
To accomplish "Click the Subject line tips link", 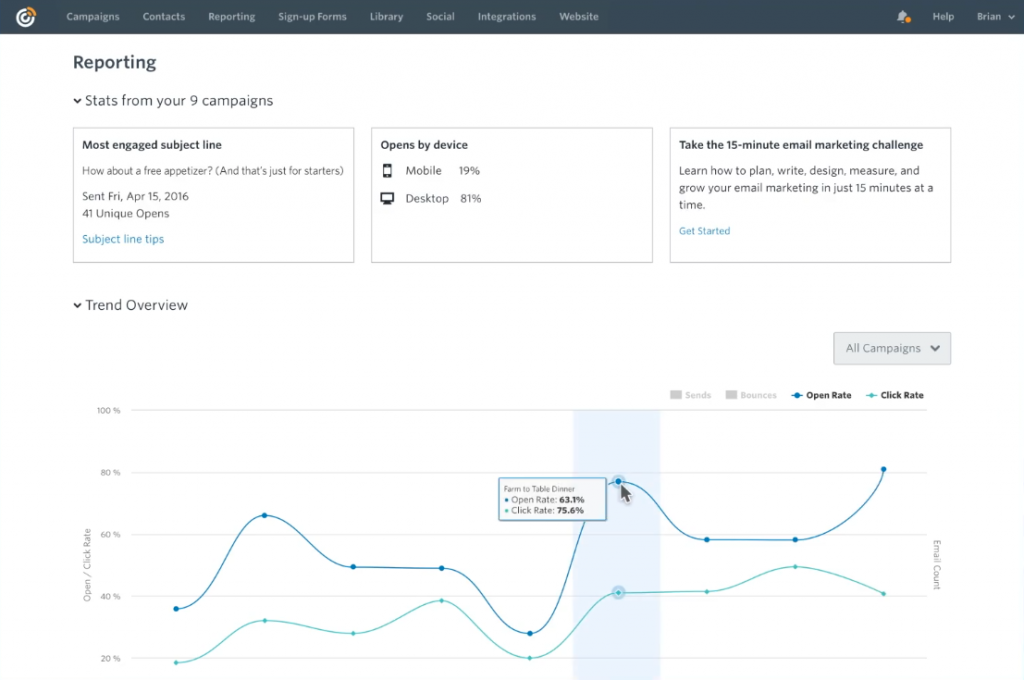I will click(123, 239).
